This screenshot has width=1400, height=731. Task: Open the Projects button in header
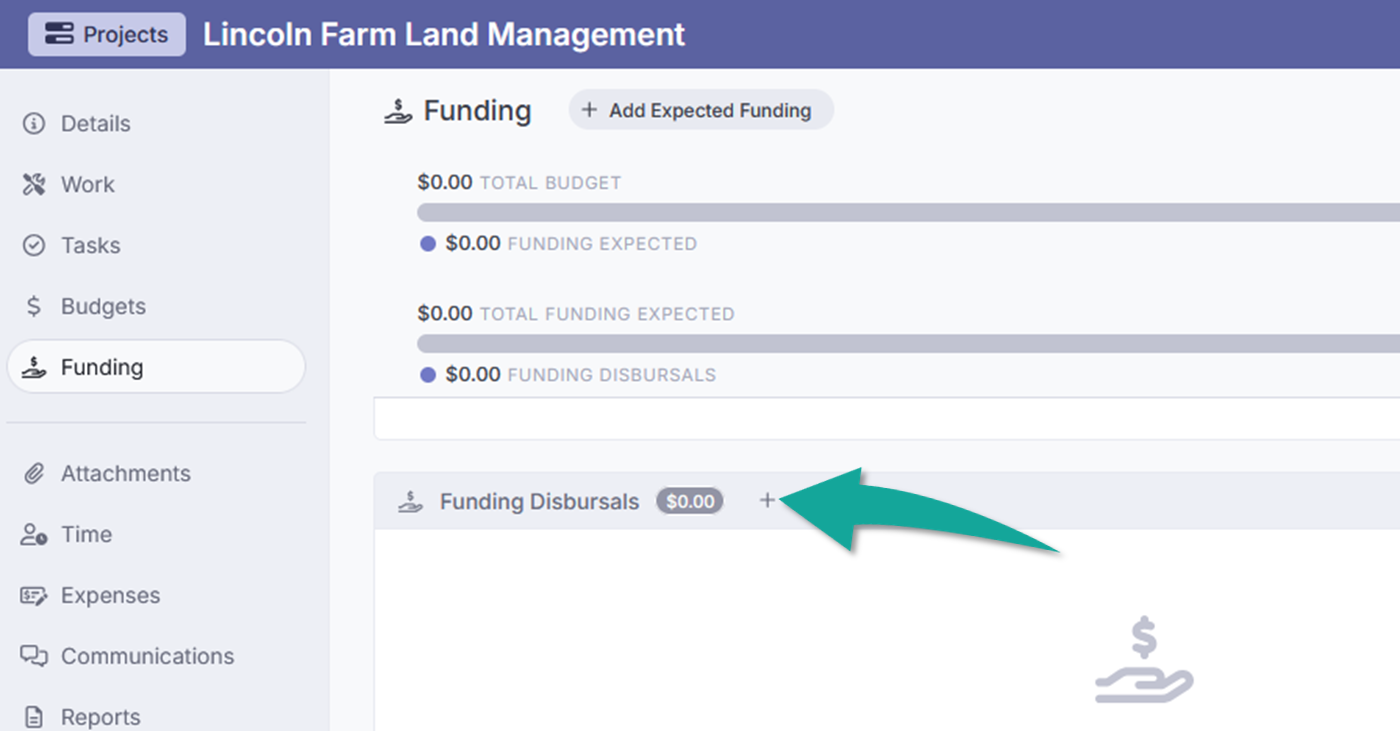[107, 34]
